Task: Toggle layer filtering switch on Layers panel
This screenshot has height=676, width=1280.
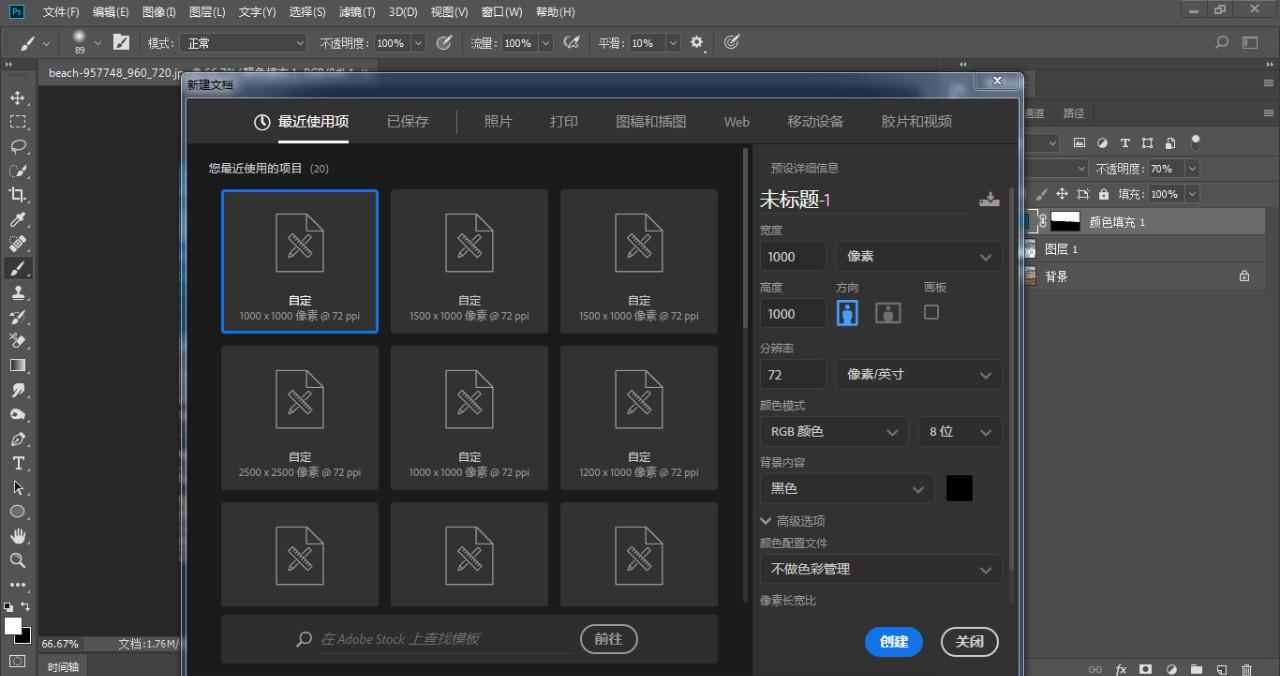Action: (x=1195, y=143)
